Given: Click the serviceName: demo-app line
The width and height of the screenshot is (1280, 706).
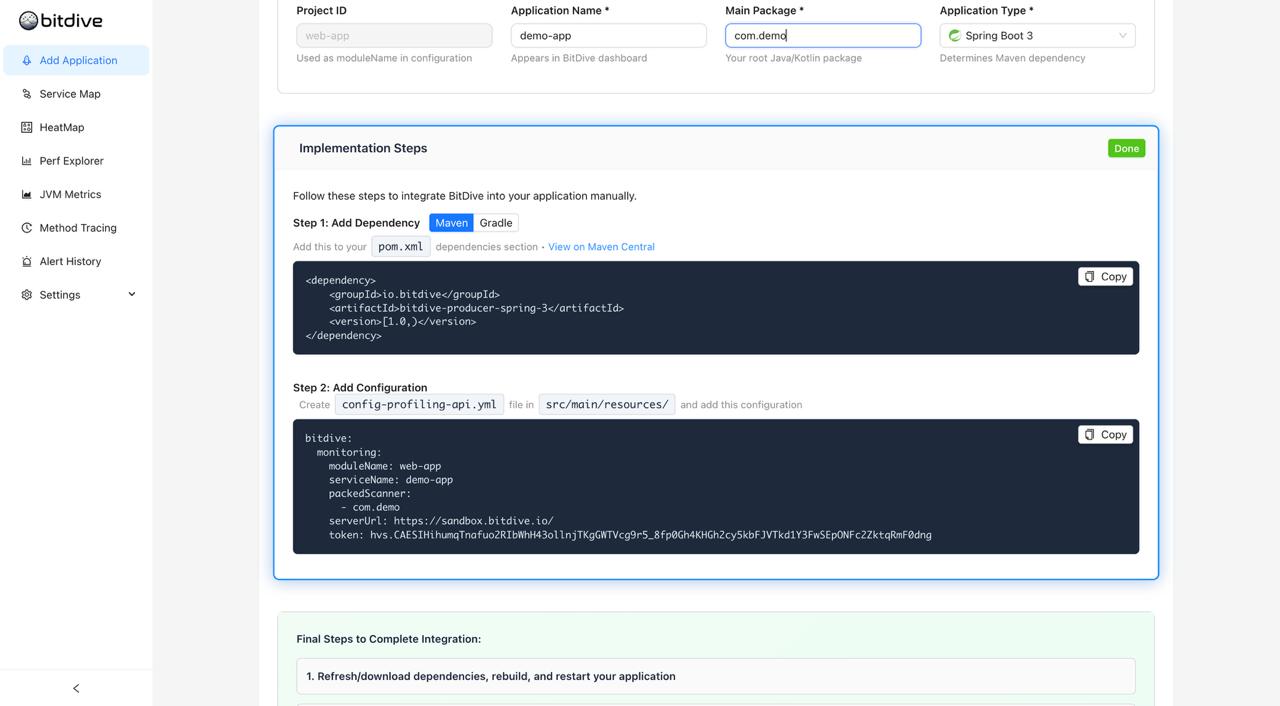Looking at the screenshot, I should (391, 480).
